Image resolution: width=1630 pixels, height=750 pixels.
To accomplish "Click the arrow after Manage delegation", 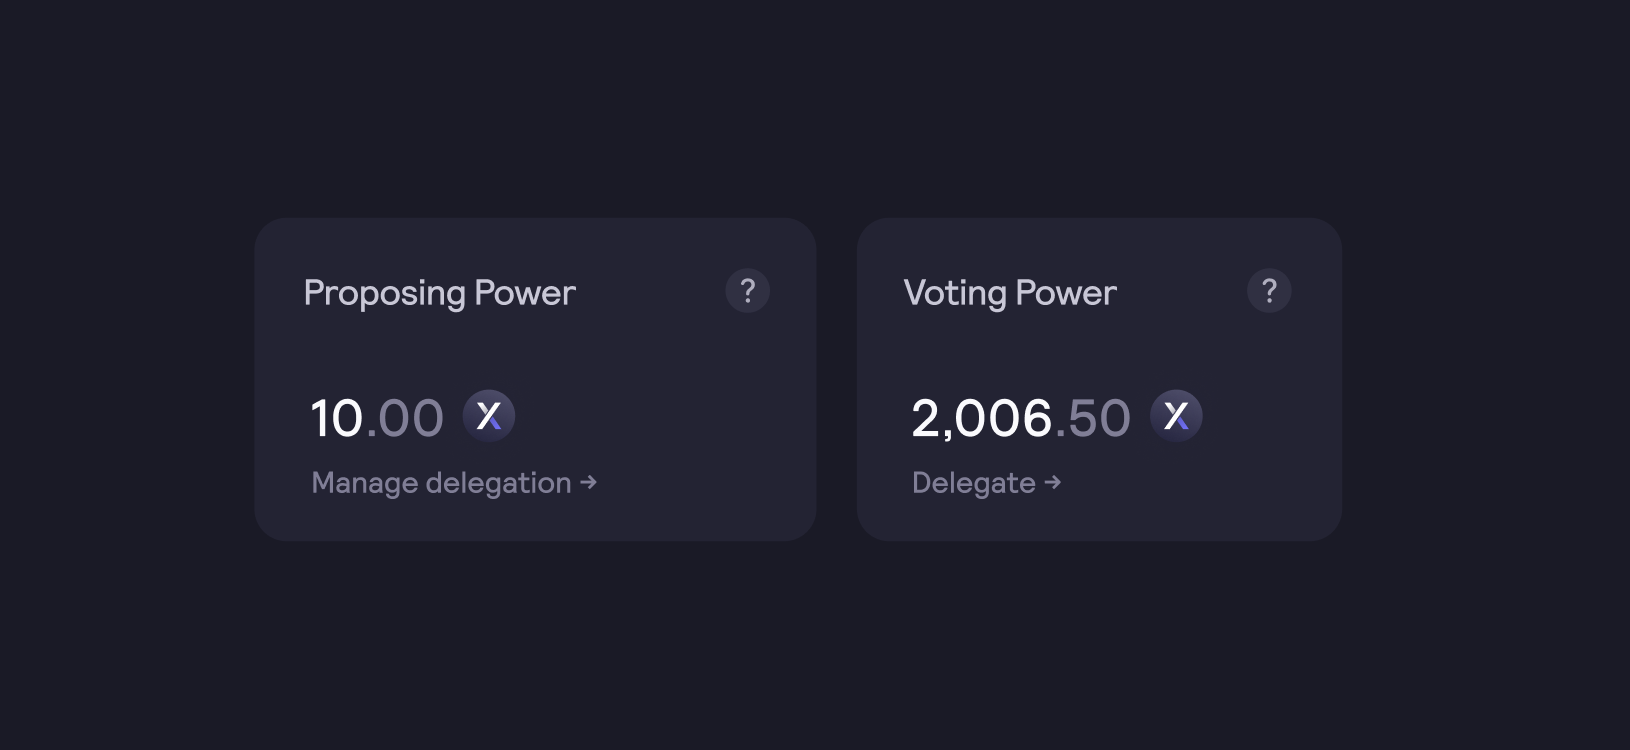I will (589, 482).
